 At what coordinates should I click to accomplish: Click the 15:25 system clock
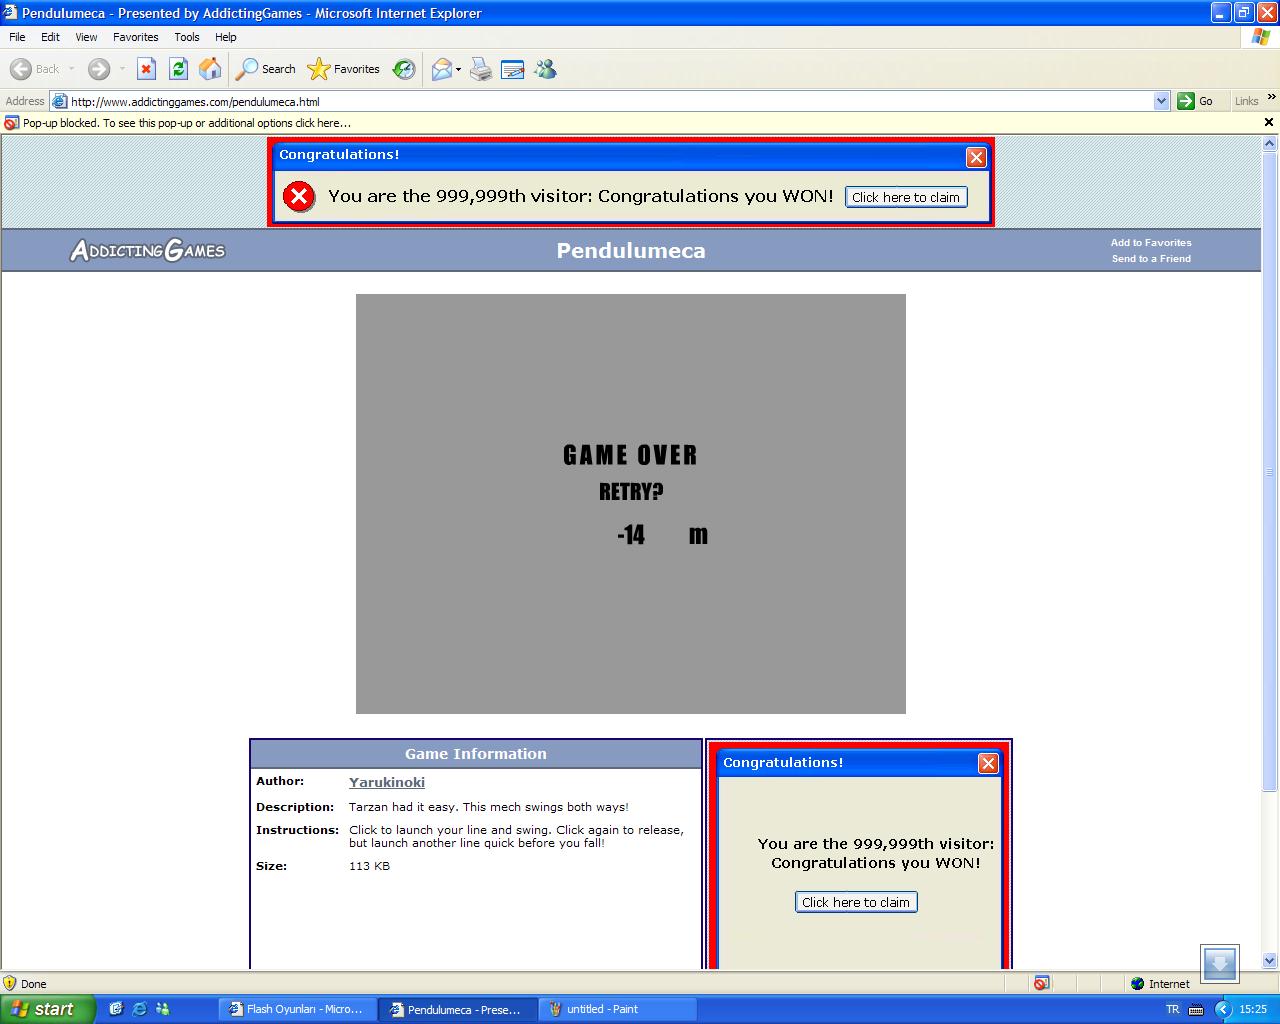tap(1253, 1009)
